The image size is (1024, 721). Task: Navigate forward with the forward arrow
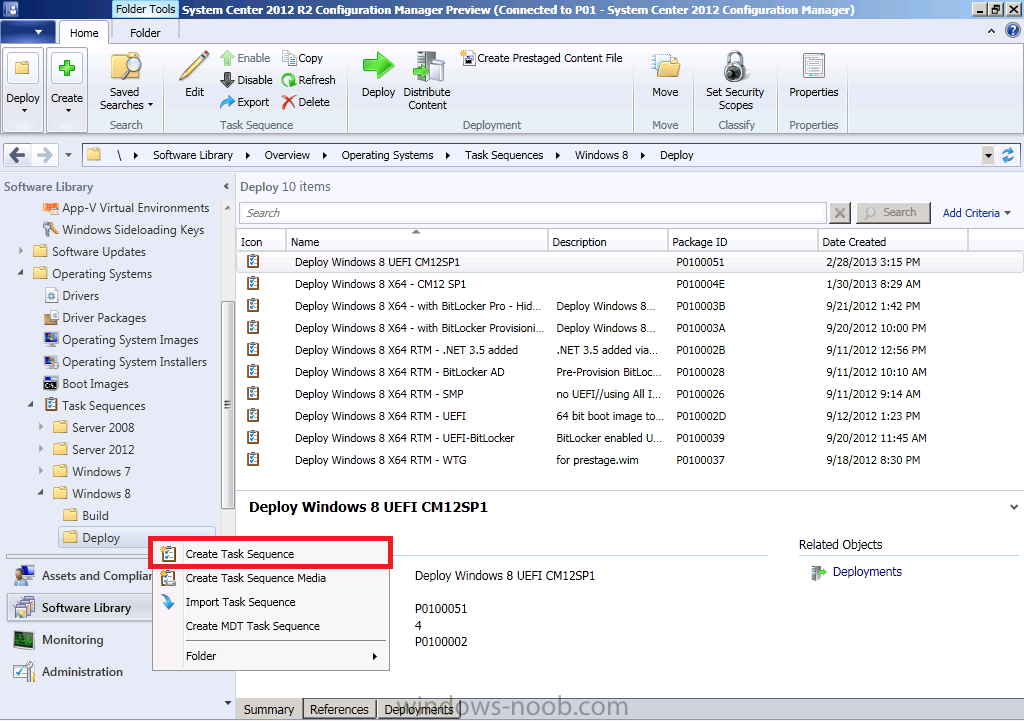click(44, 155)
